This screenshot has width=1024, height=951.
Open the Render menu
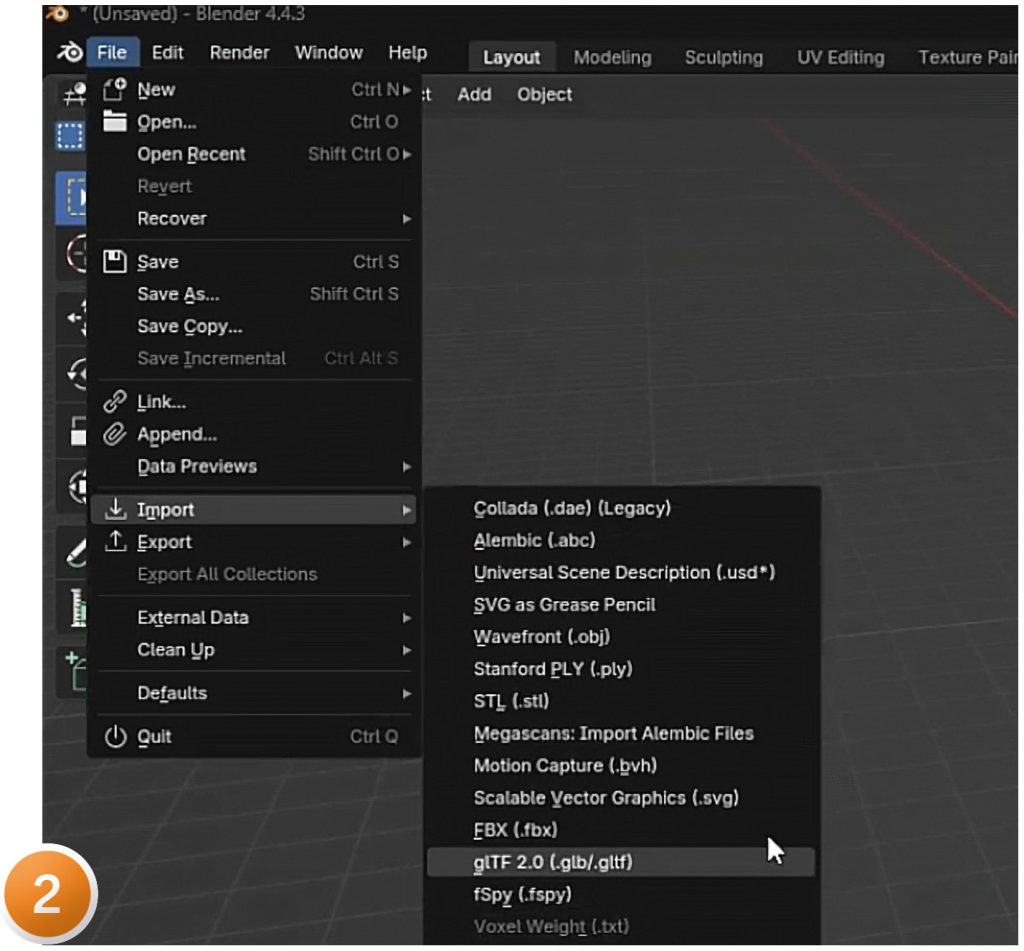(240, 52)
